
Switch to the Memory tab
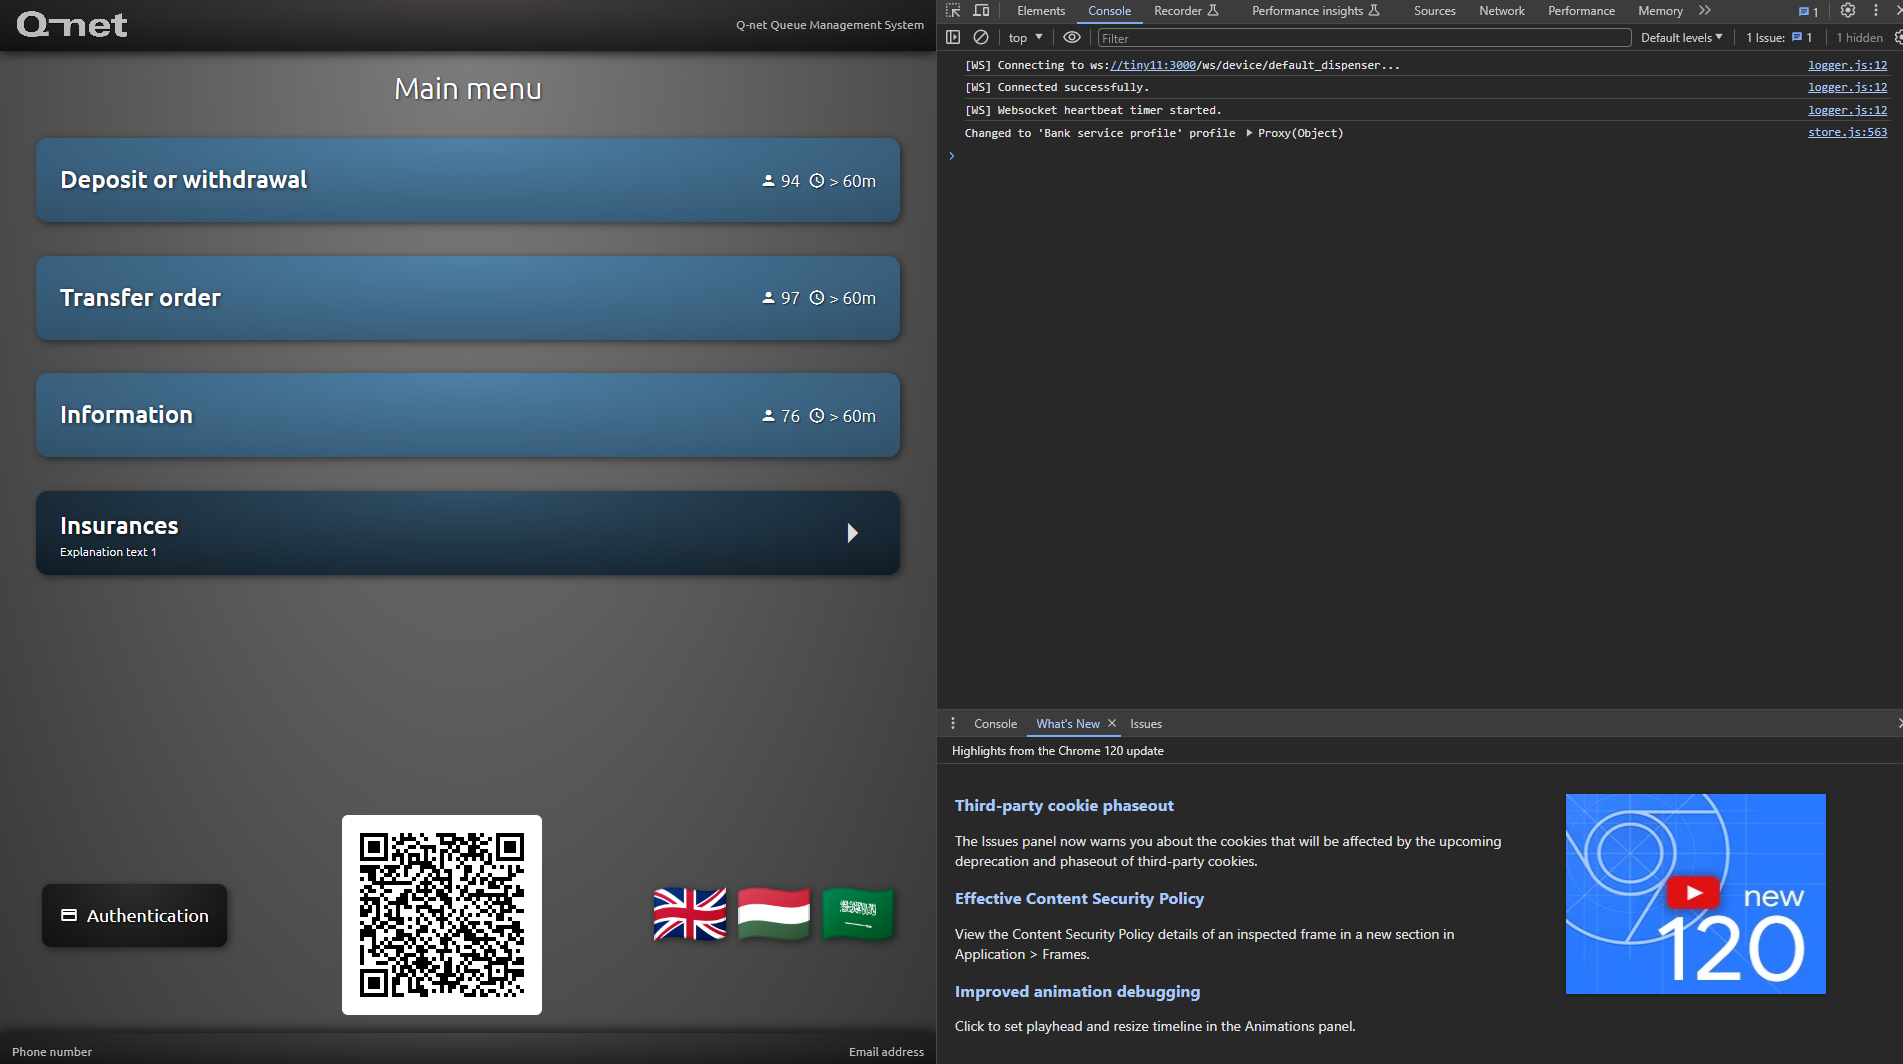[1660, 11]
